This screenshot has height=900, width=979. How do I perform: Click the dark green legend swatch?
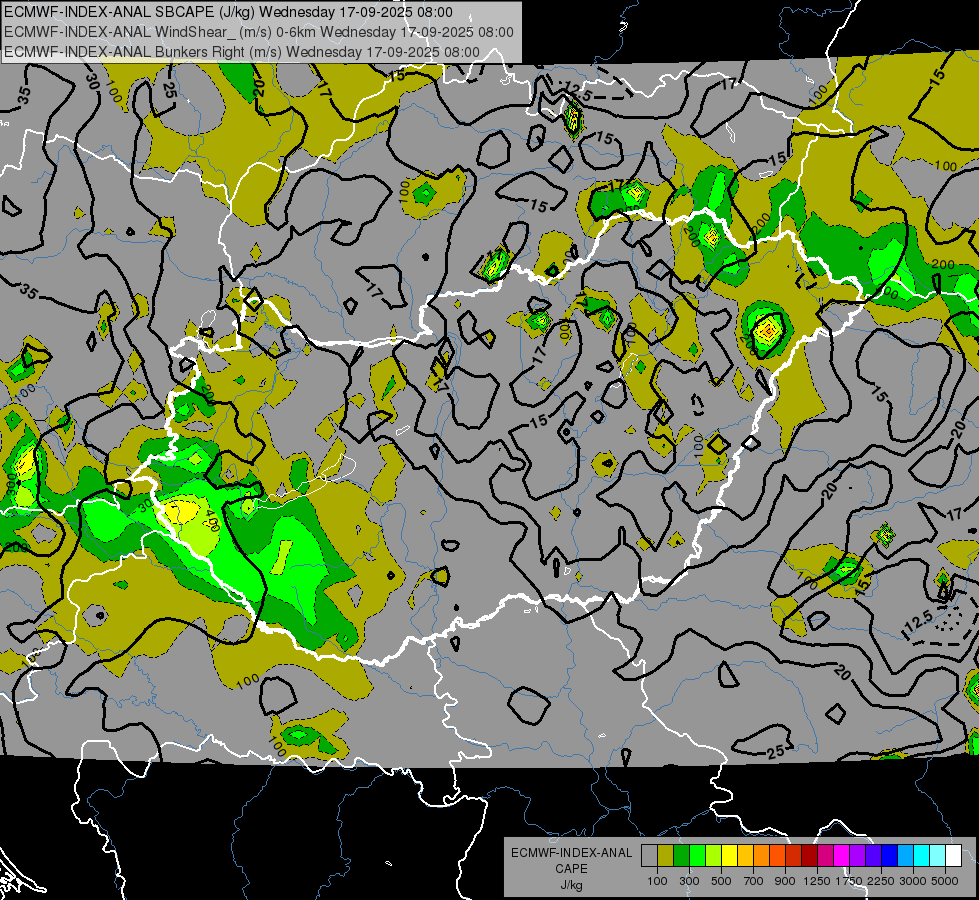tap(681, 856)
